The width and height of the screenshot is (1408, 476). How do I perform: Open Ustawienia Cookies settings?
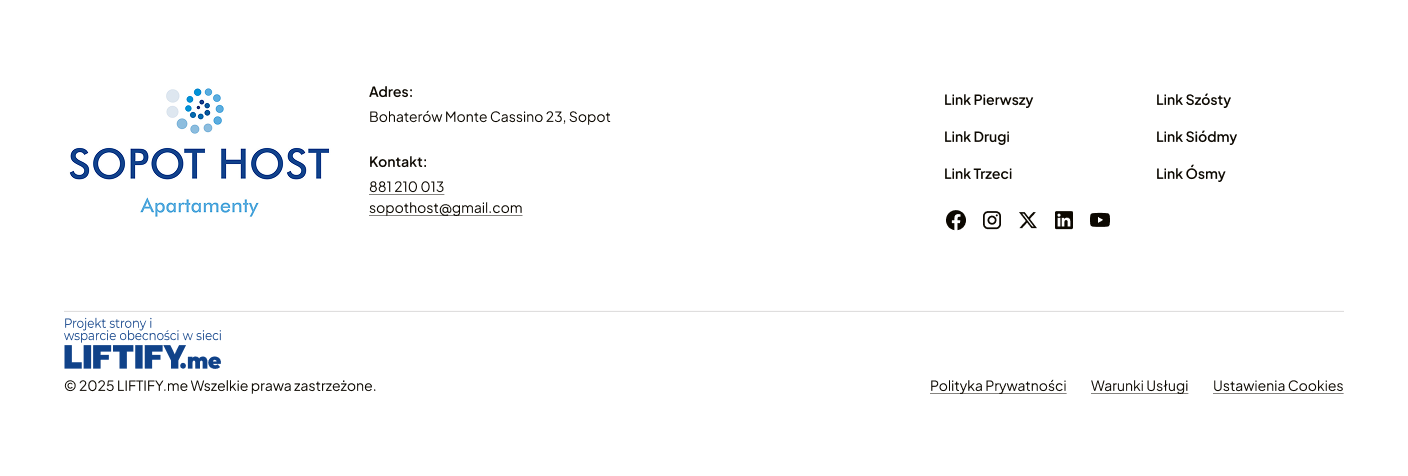(x=1277, y=386)
